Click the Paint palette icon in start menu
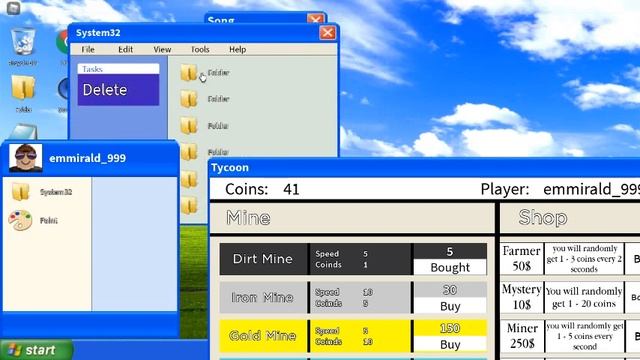Screen dimensions: 640x360 pos(20,220)
